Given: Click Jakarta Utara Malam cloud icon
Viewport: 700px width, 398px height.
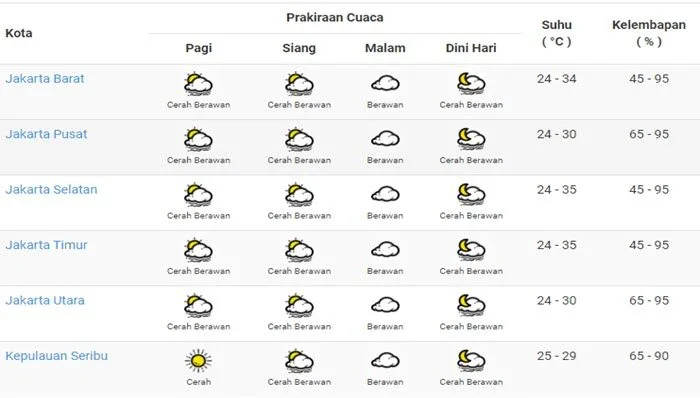Looking at the screenshot, I should click(385, 305).
